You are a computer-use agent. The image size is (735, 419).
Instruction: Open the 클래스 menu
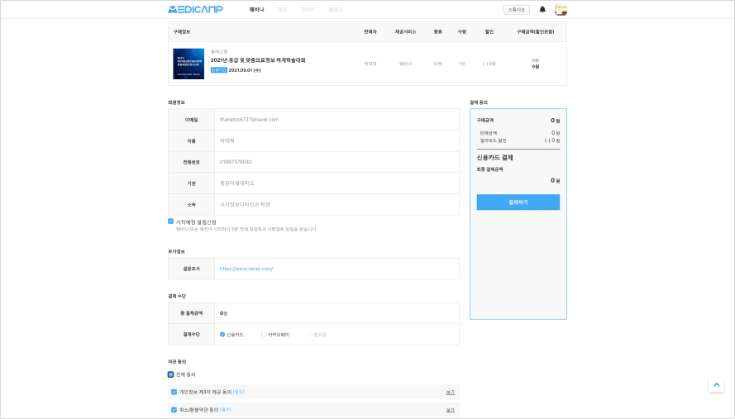tap(336, 9)
